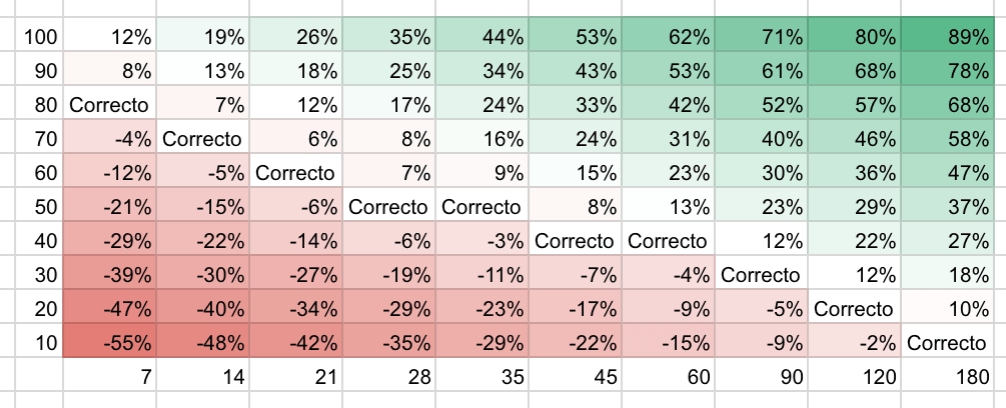
Task: Click the cell showing -21%
Action: pyautogui.click(x=109, y=206)
